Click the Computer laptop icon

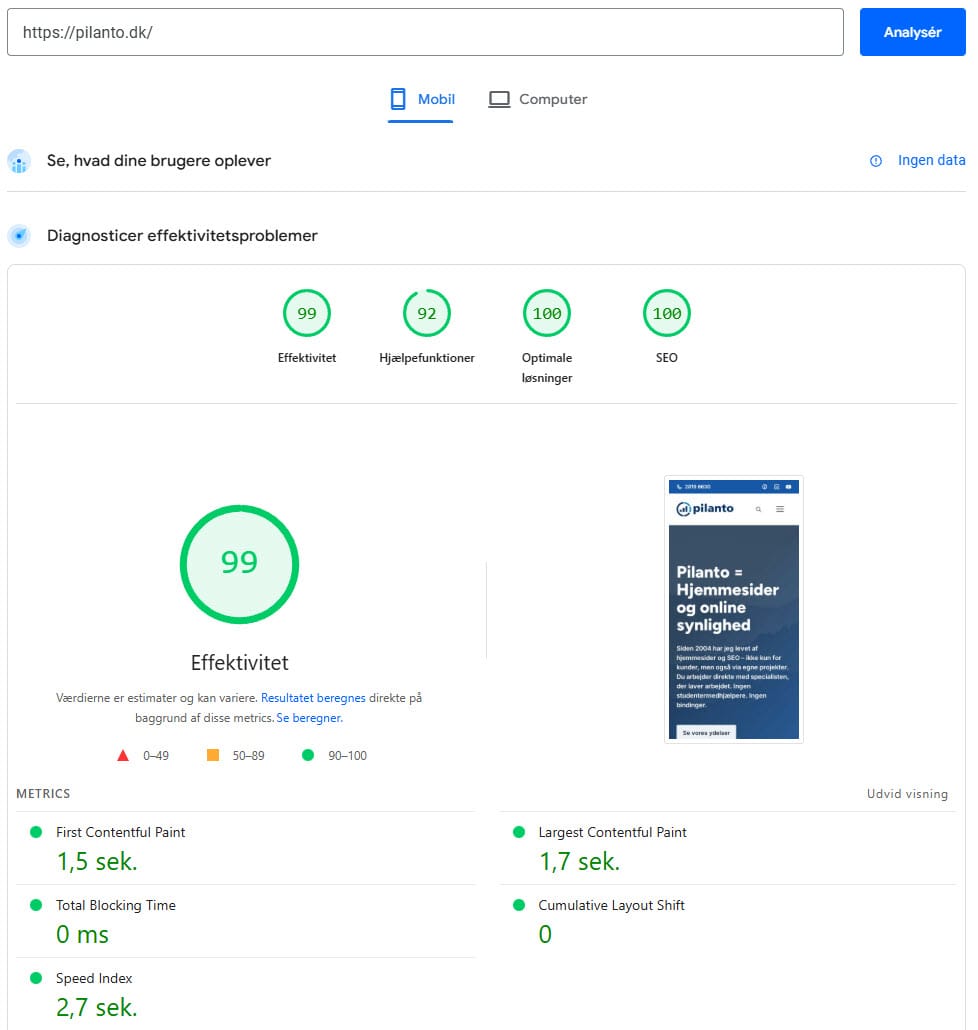click(x=501, y=99)
